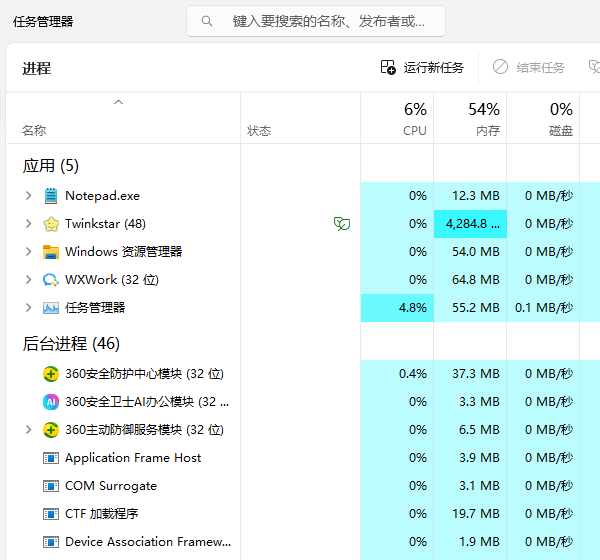The image size is (600, 560).
Task: Click the Twinkstar star icon
Action: coord(51,224)
